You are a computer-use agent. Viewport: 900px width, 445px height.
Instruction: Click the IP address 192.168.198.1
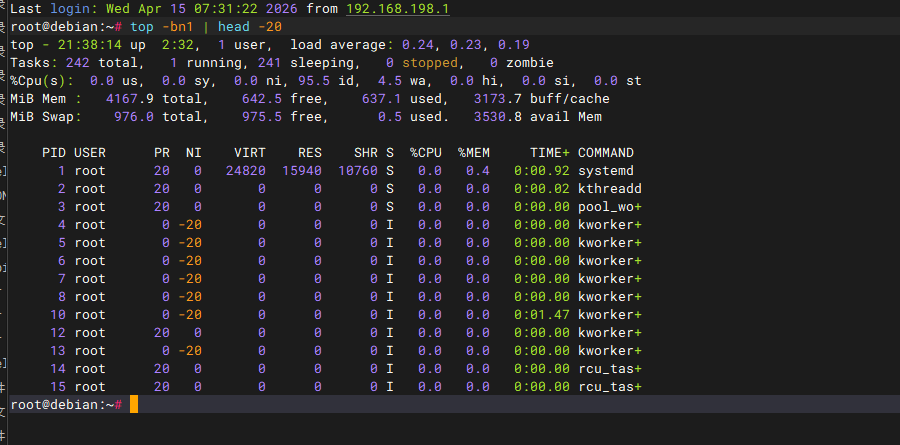tap(398, 9)
